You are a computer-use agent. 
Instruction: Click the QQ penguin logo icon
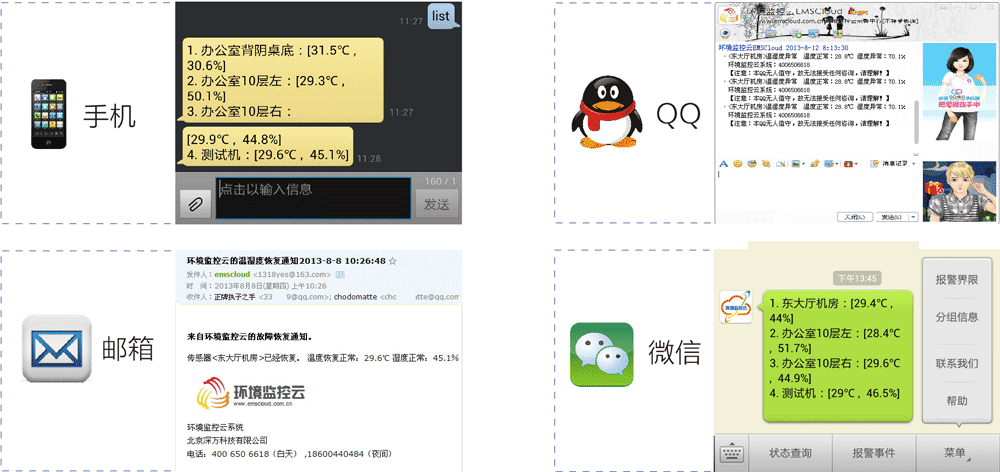[x=606, y=112]
